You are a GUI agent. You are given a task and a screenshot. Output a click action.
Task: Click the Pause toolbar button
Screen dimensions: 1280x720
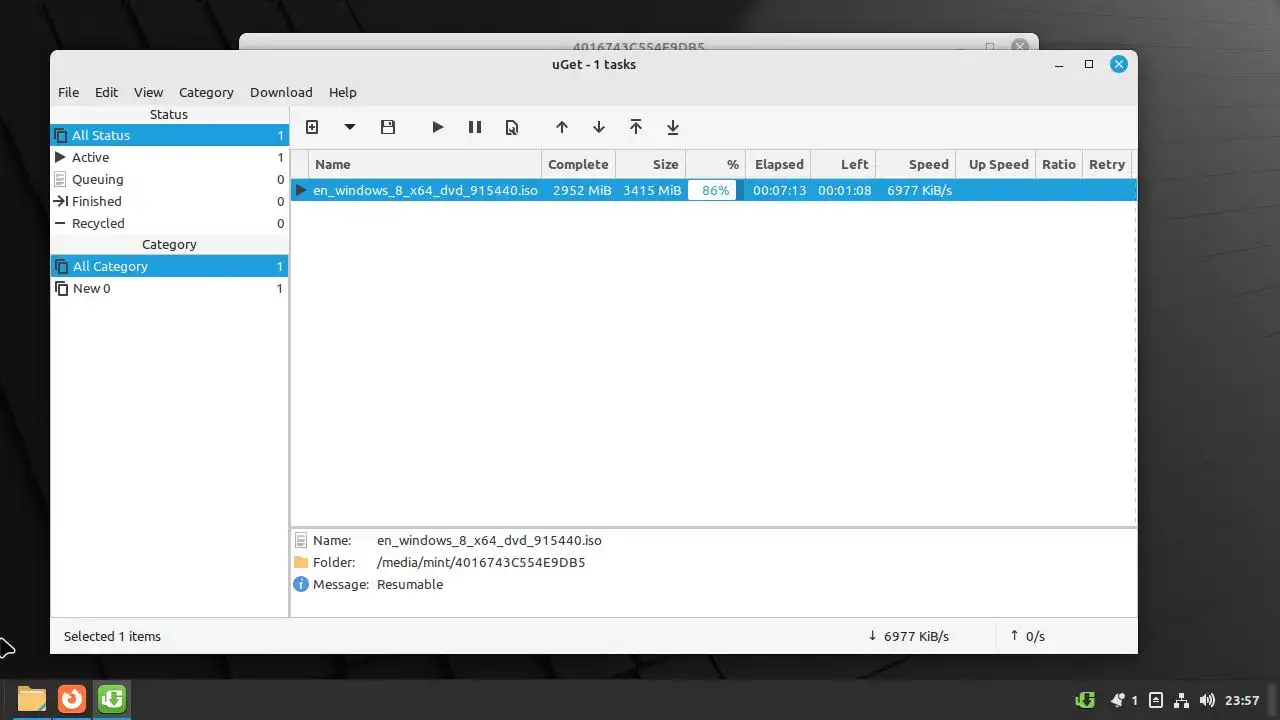[475, 127]
